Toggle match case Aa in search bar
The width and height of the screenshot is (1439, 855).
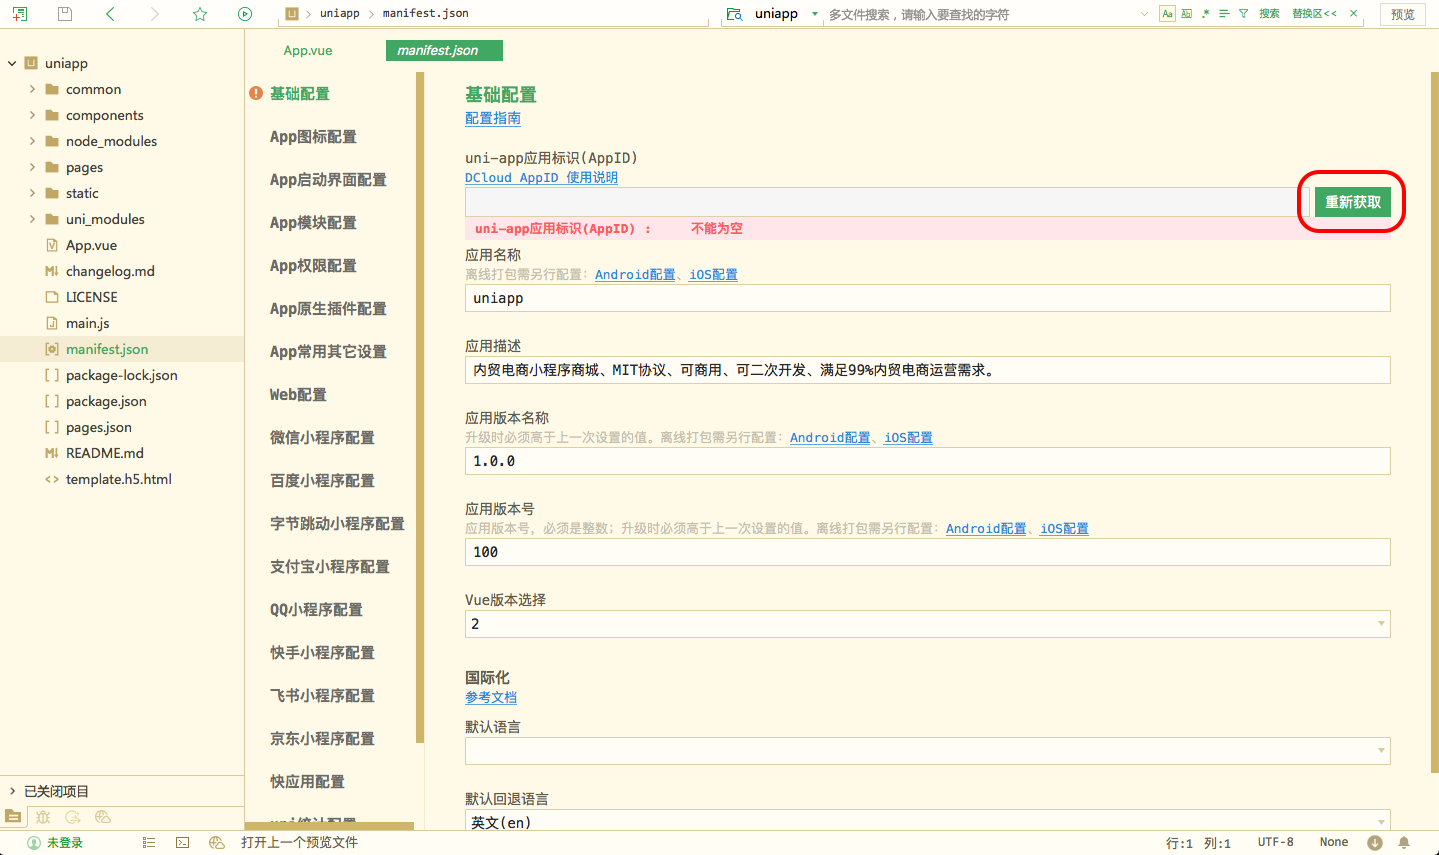(x=1167, y=14)
